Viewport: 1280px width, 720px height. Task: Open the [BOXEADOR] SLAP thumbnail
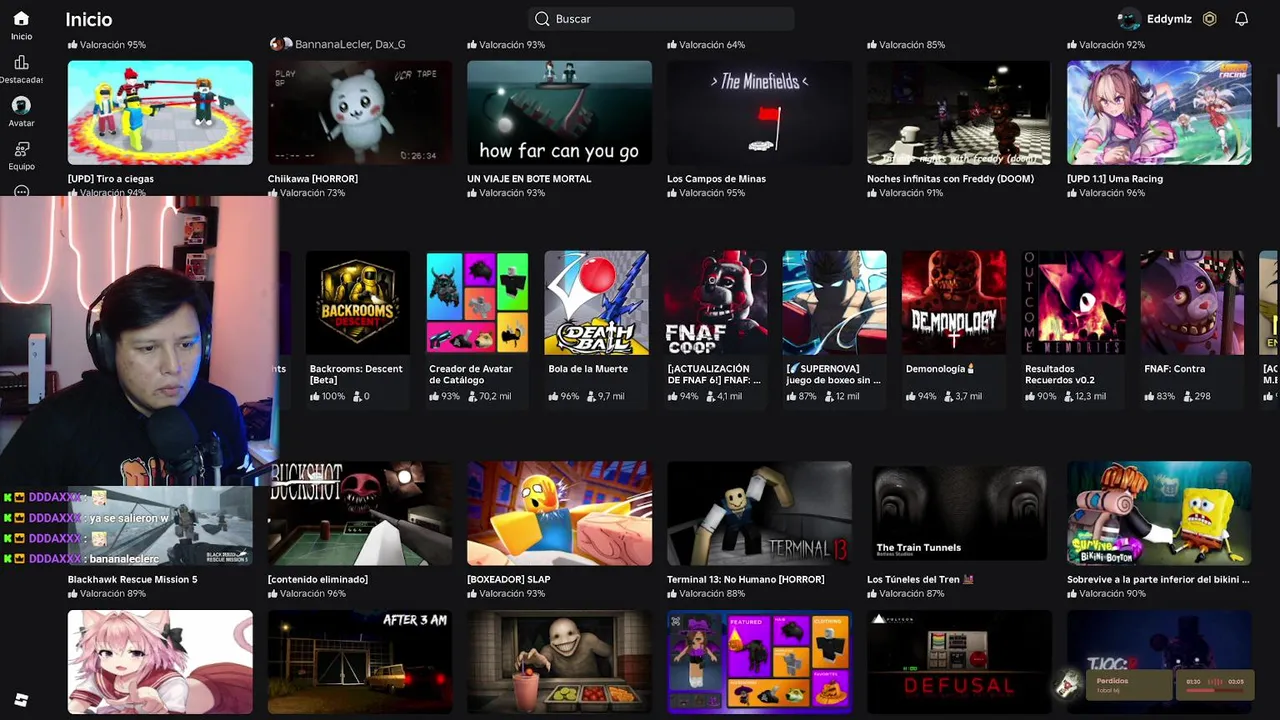(559, 513)
